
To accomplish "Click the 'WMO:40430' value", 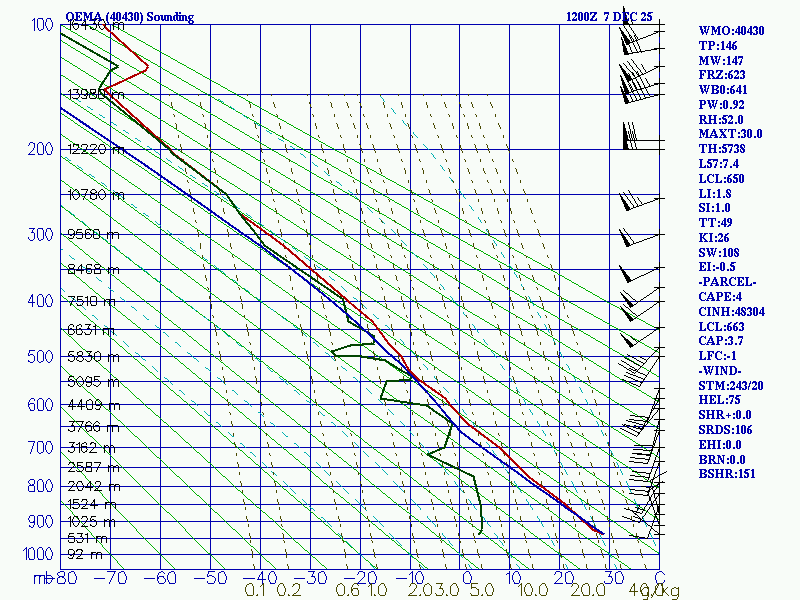I will point(731,31).
